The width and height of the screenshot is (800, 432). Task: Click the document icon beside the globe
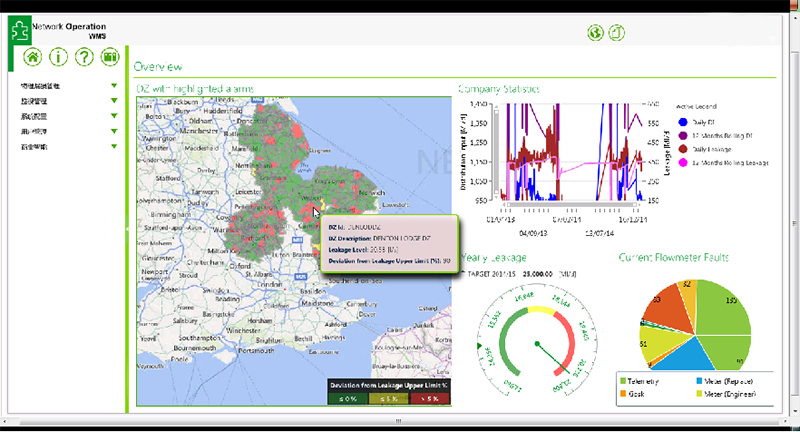(617, 33)
